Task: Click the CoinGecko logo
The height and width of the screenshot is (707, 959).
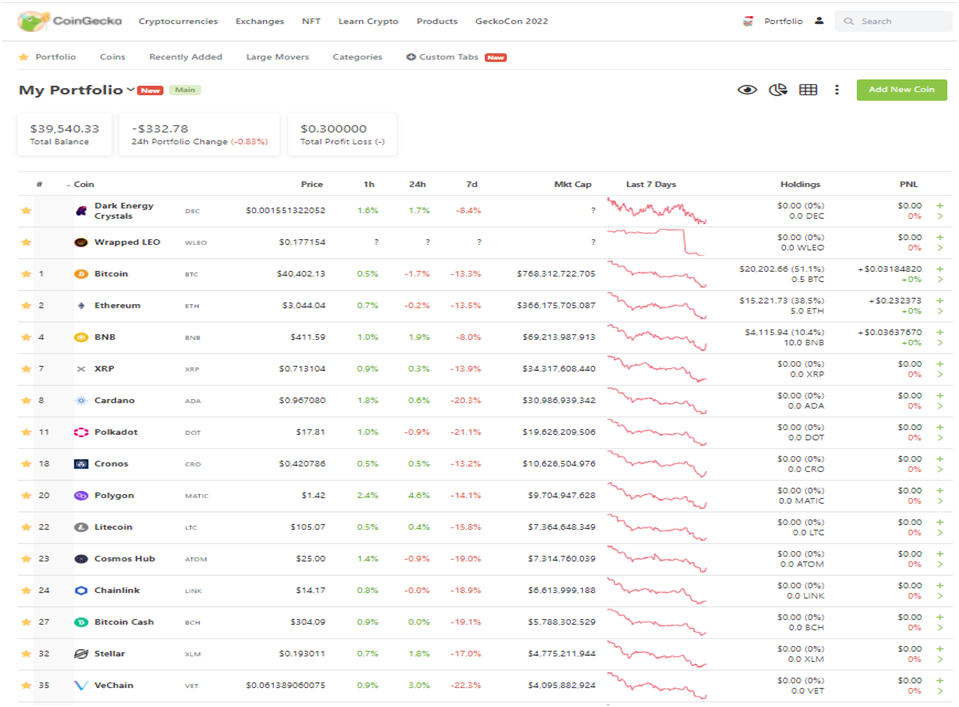Action: coord(70,21)
